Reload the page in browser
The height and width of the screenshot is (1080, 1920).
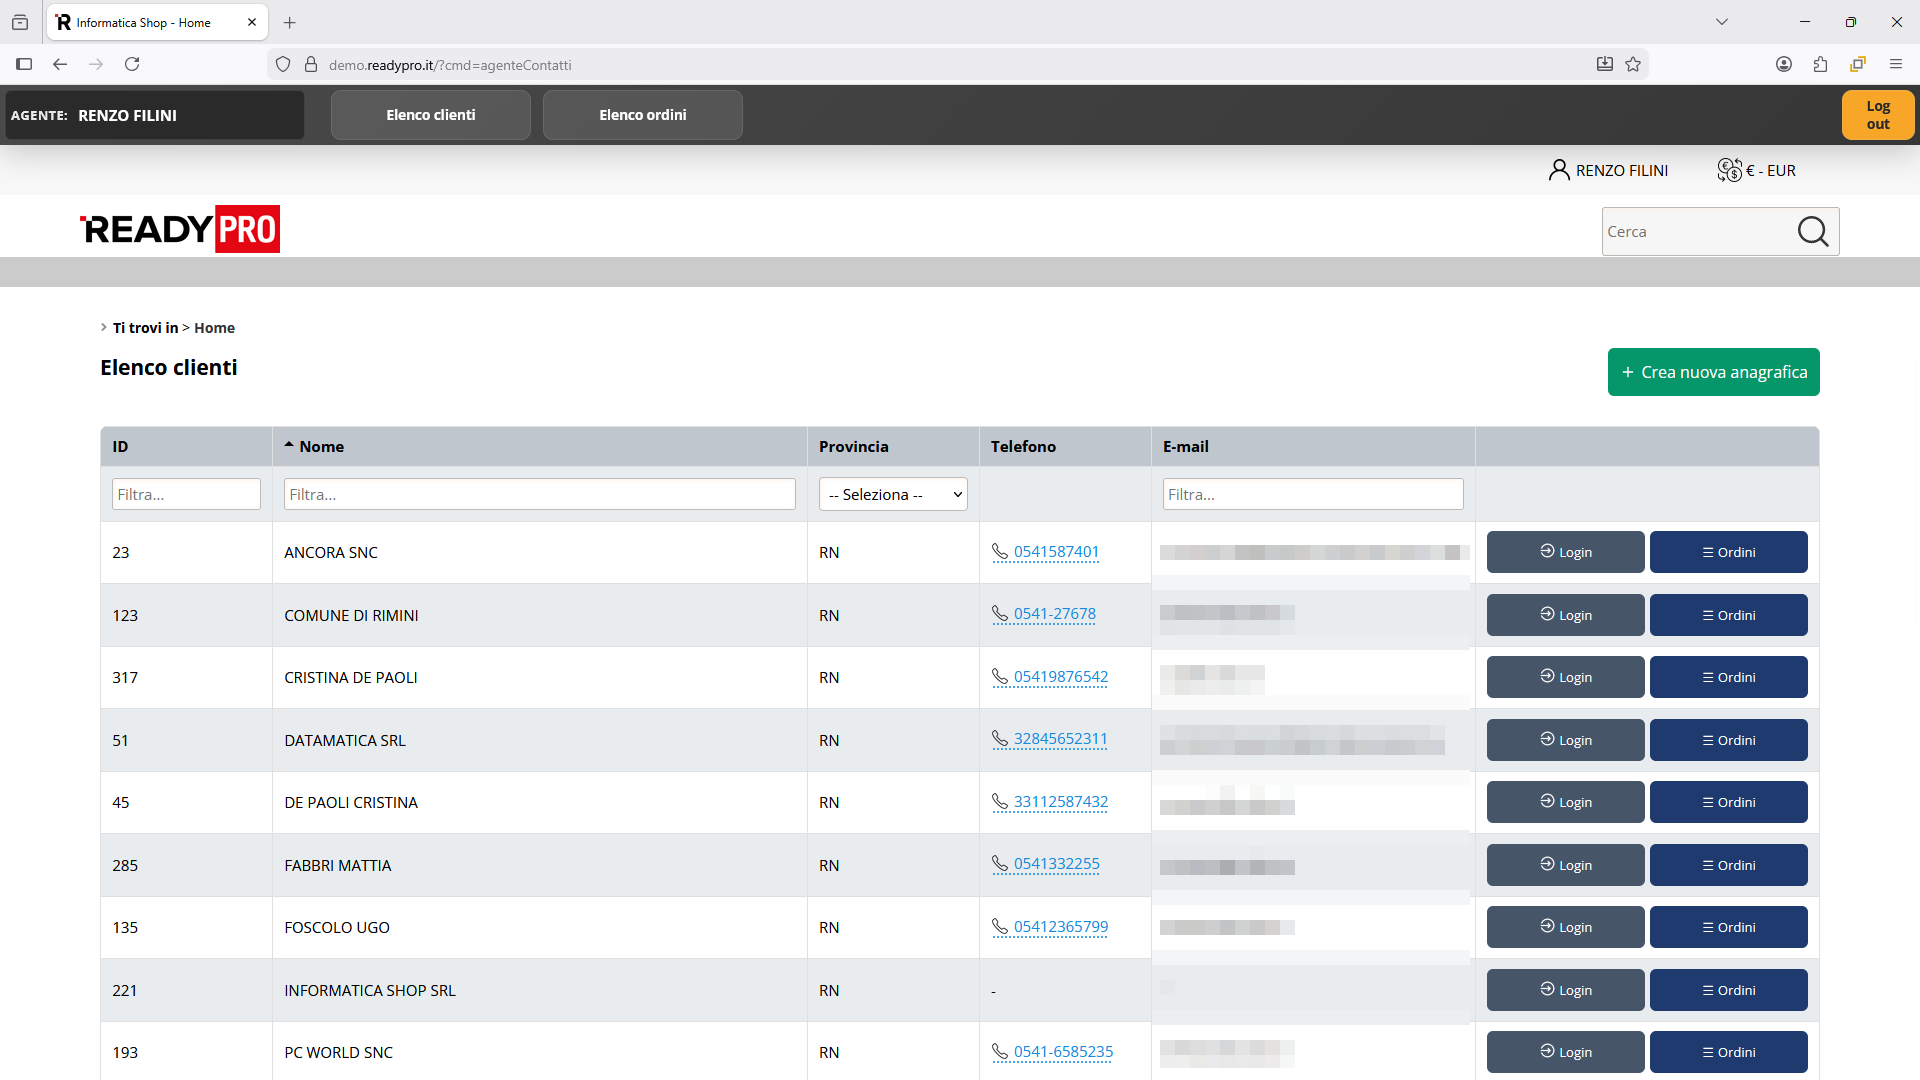coord(132,65)
